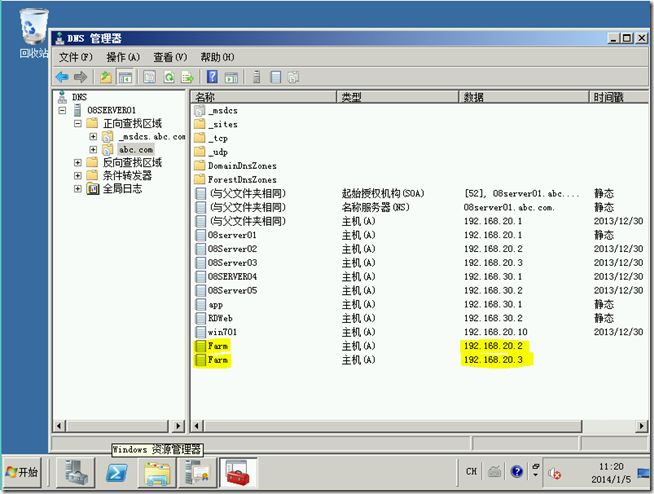Select the 08SERVER04 host record

419,277
